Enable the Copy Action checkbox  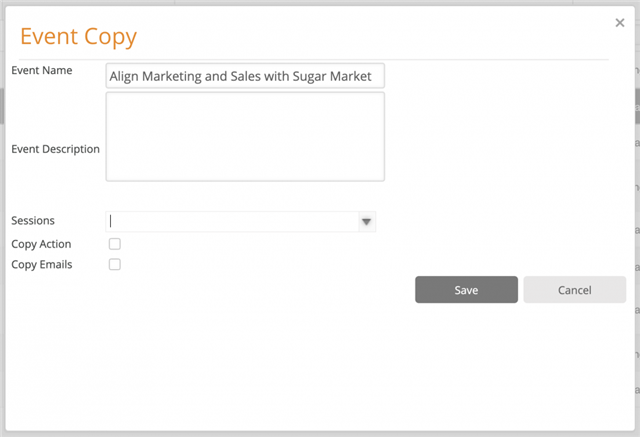115,244
